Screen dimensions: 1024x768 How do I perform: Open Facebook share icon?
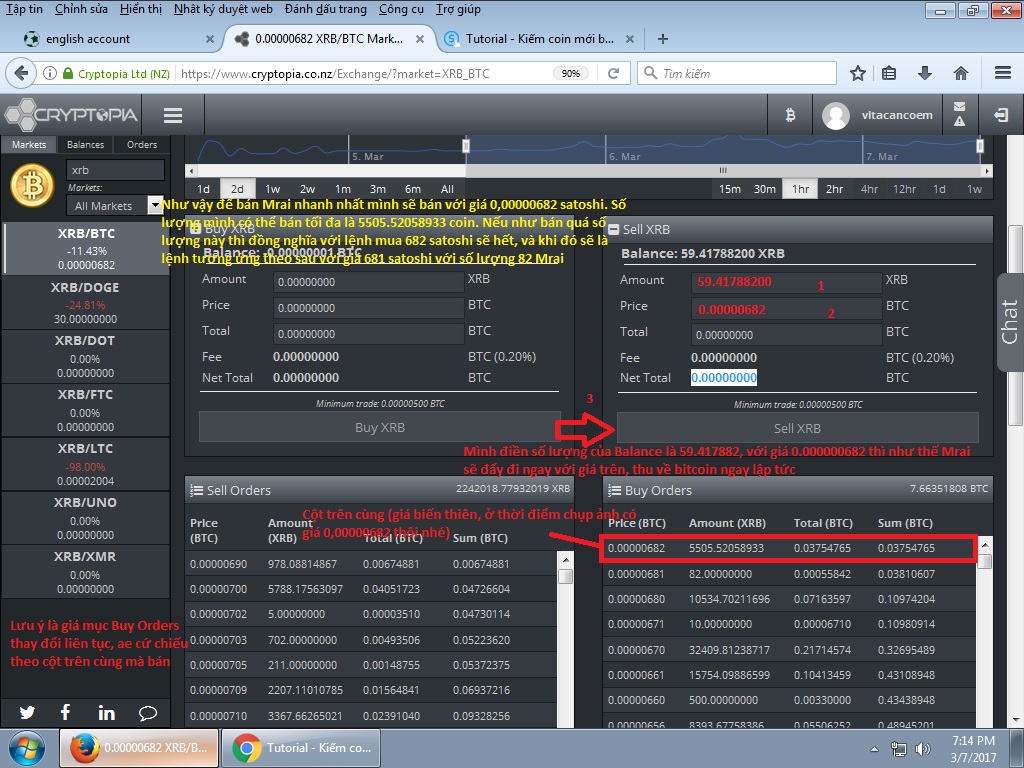[65, 712]
